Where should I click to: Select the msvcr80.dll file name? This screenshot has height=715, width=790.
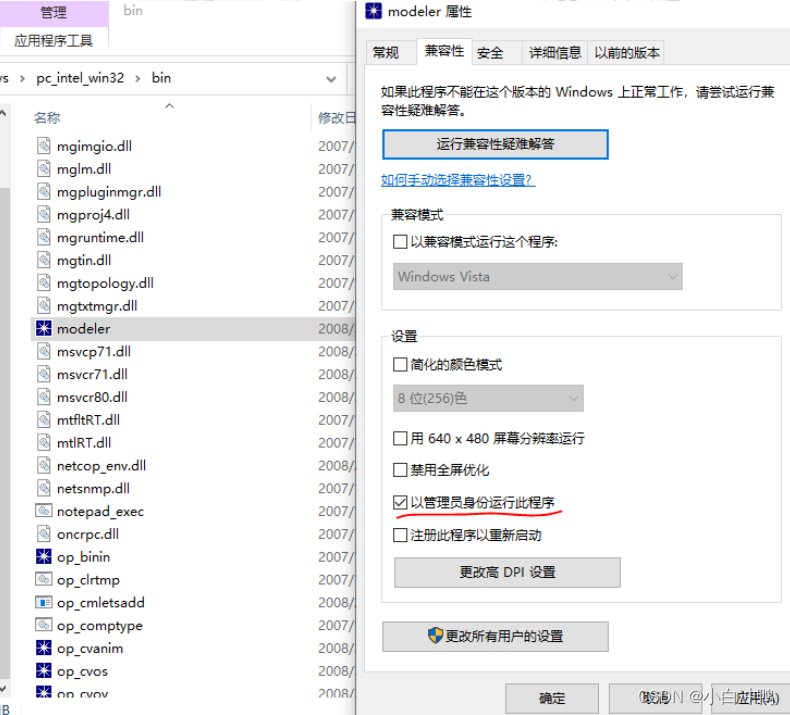click(92, 397)
